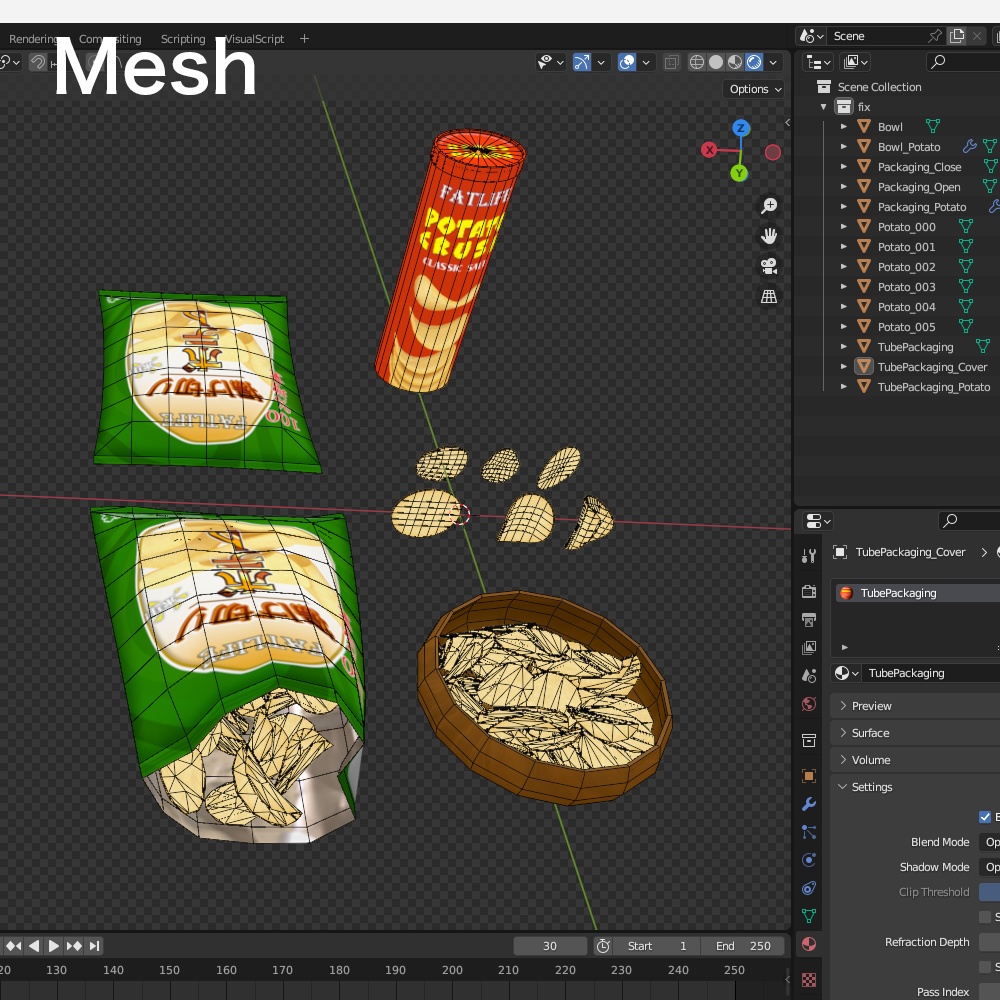Click the mesh data icon on Potato_003 row
This screenshot has width=1000, height=1000.
coord(966,286)
